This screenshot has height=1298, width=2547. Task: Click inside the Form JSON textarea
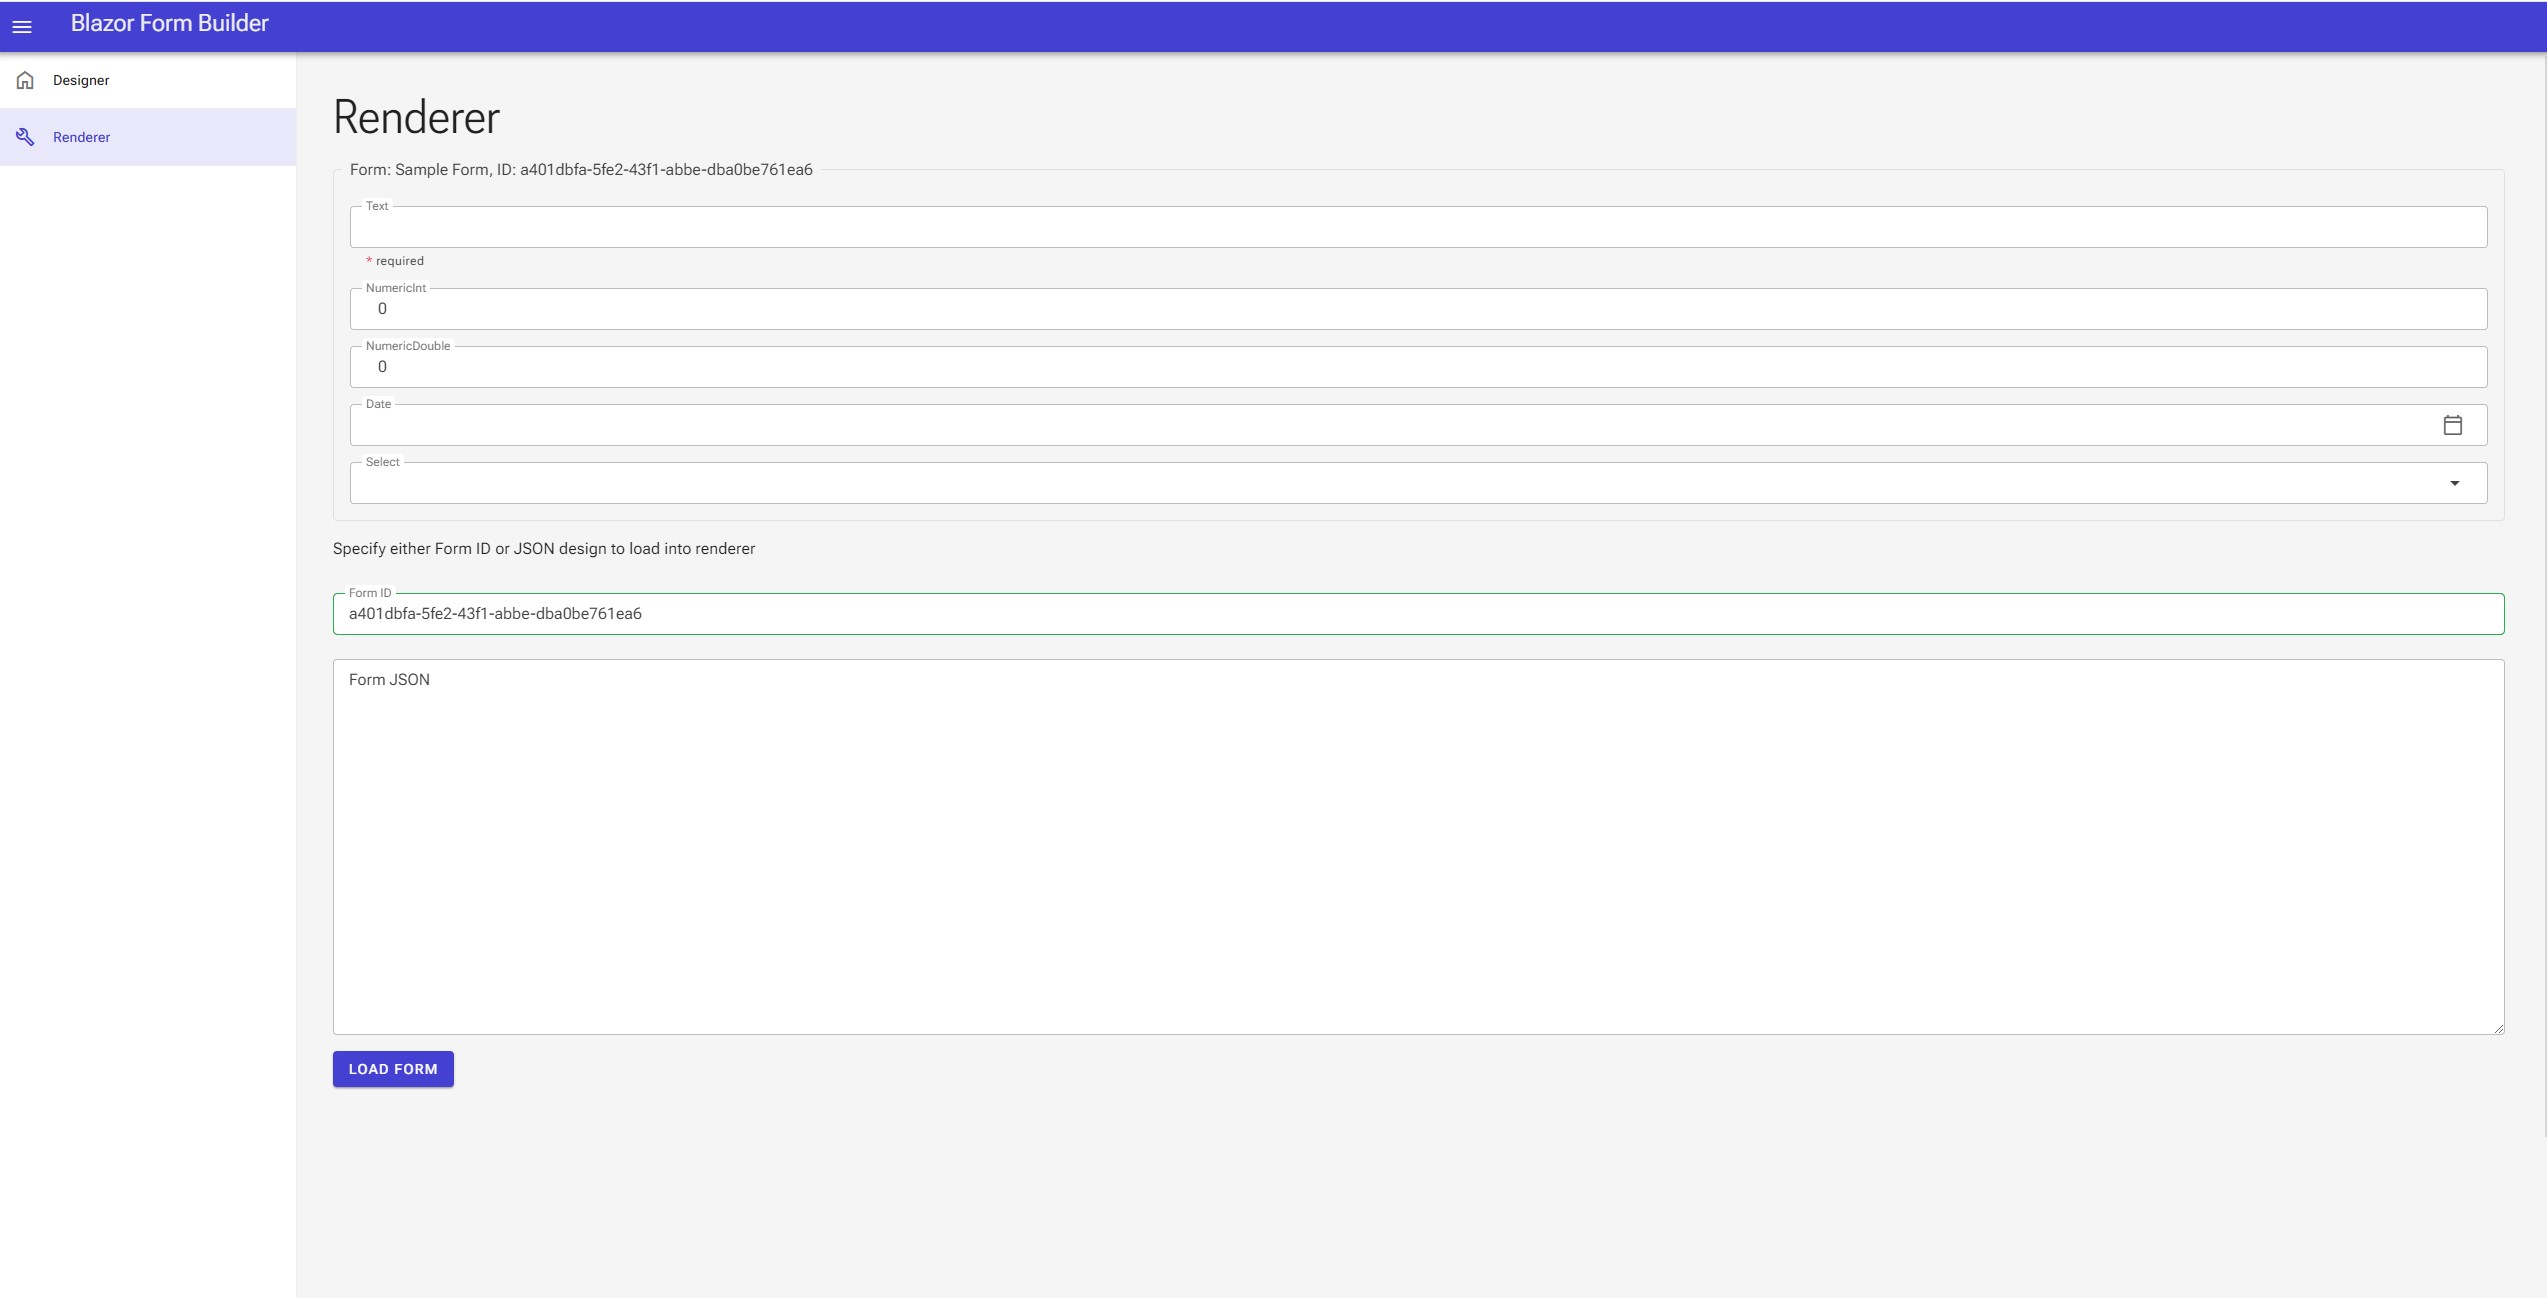pyautogui.click(x=1417, y=847)
